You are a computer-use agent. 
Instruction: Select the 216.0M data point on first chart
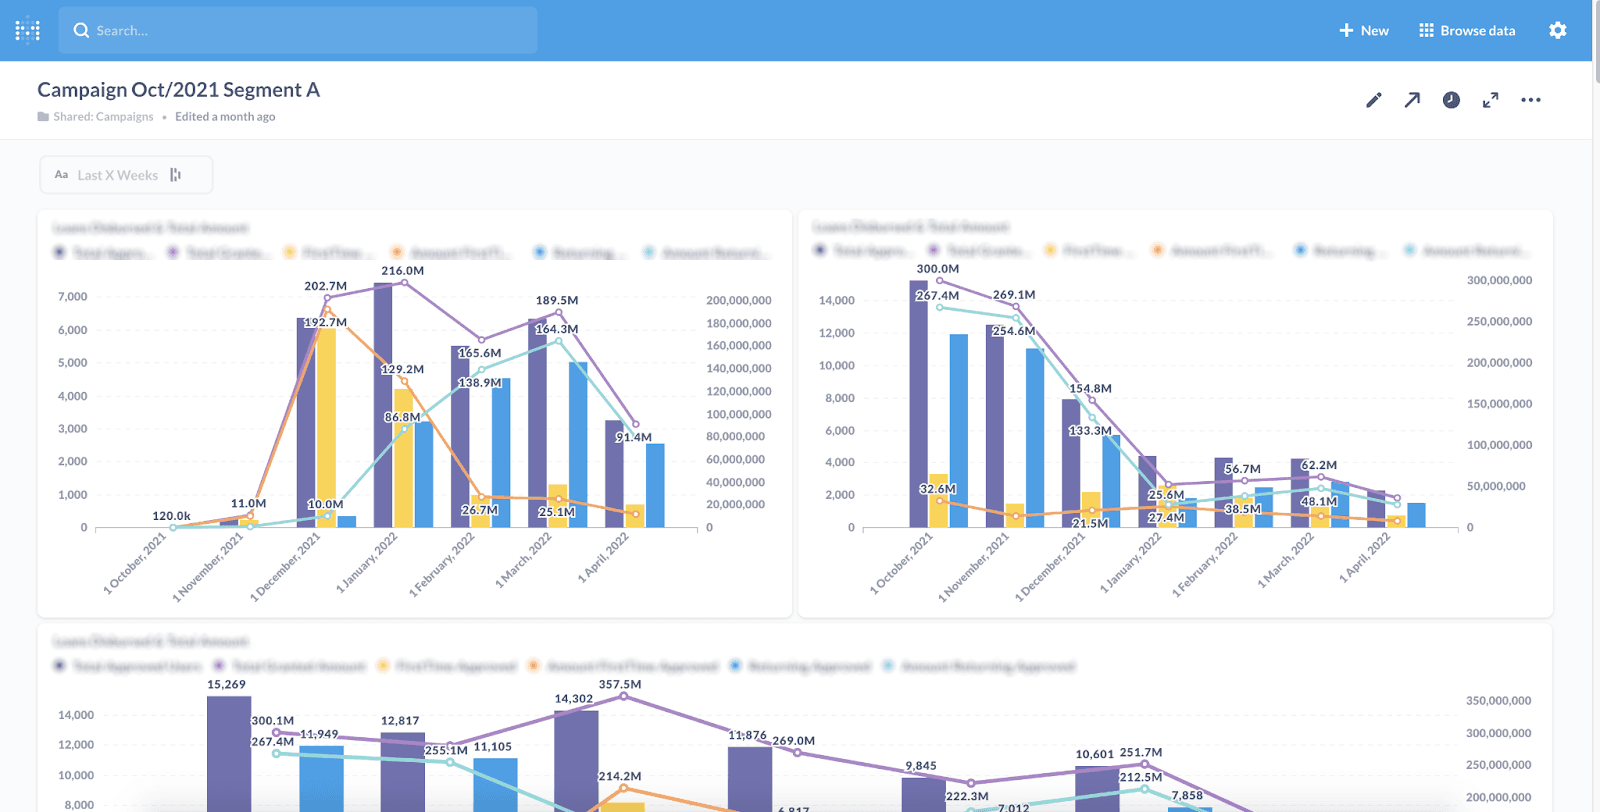[404, 283]
